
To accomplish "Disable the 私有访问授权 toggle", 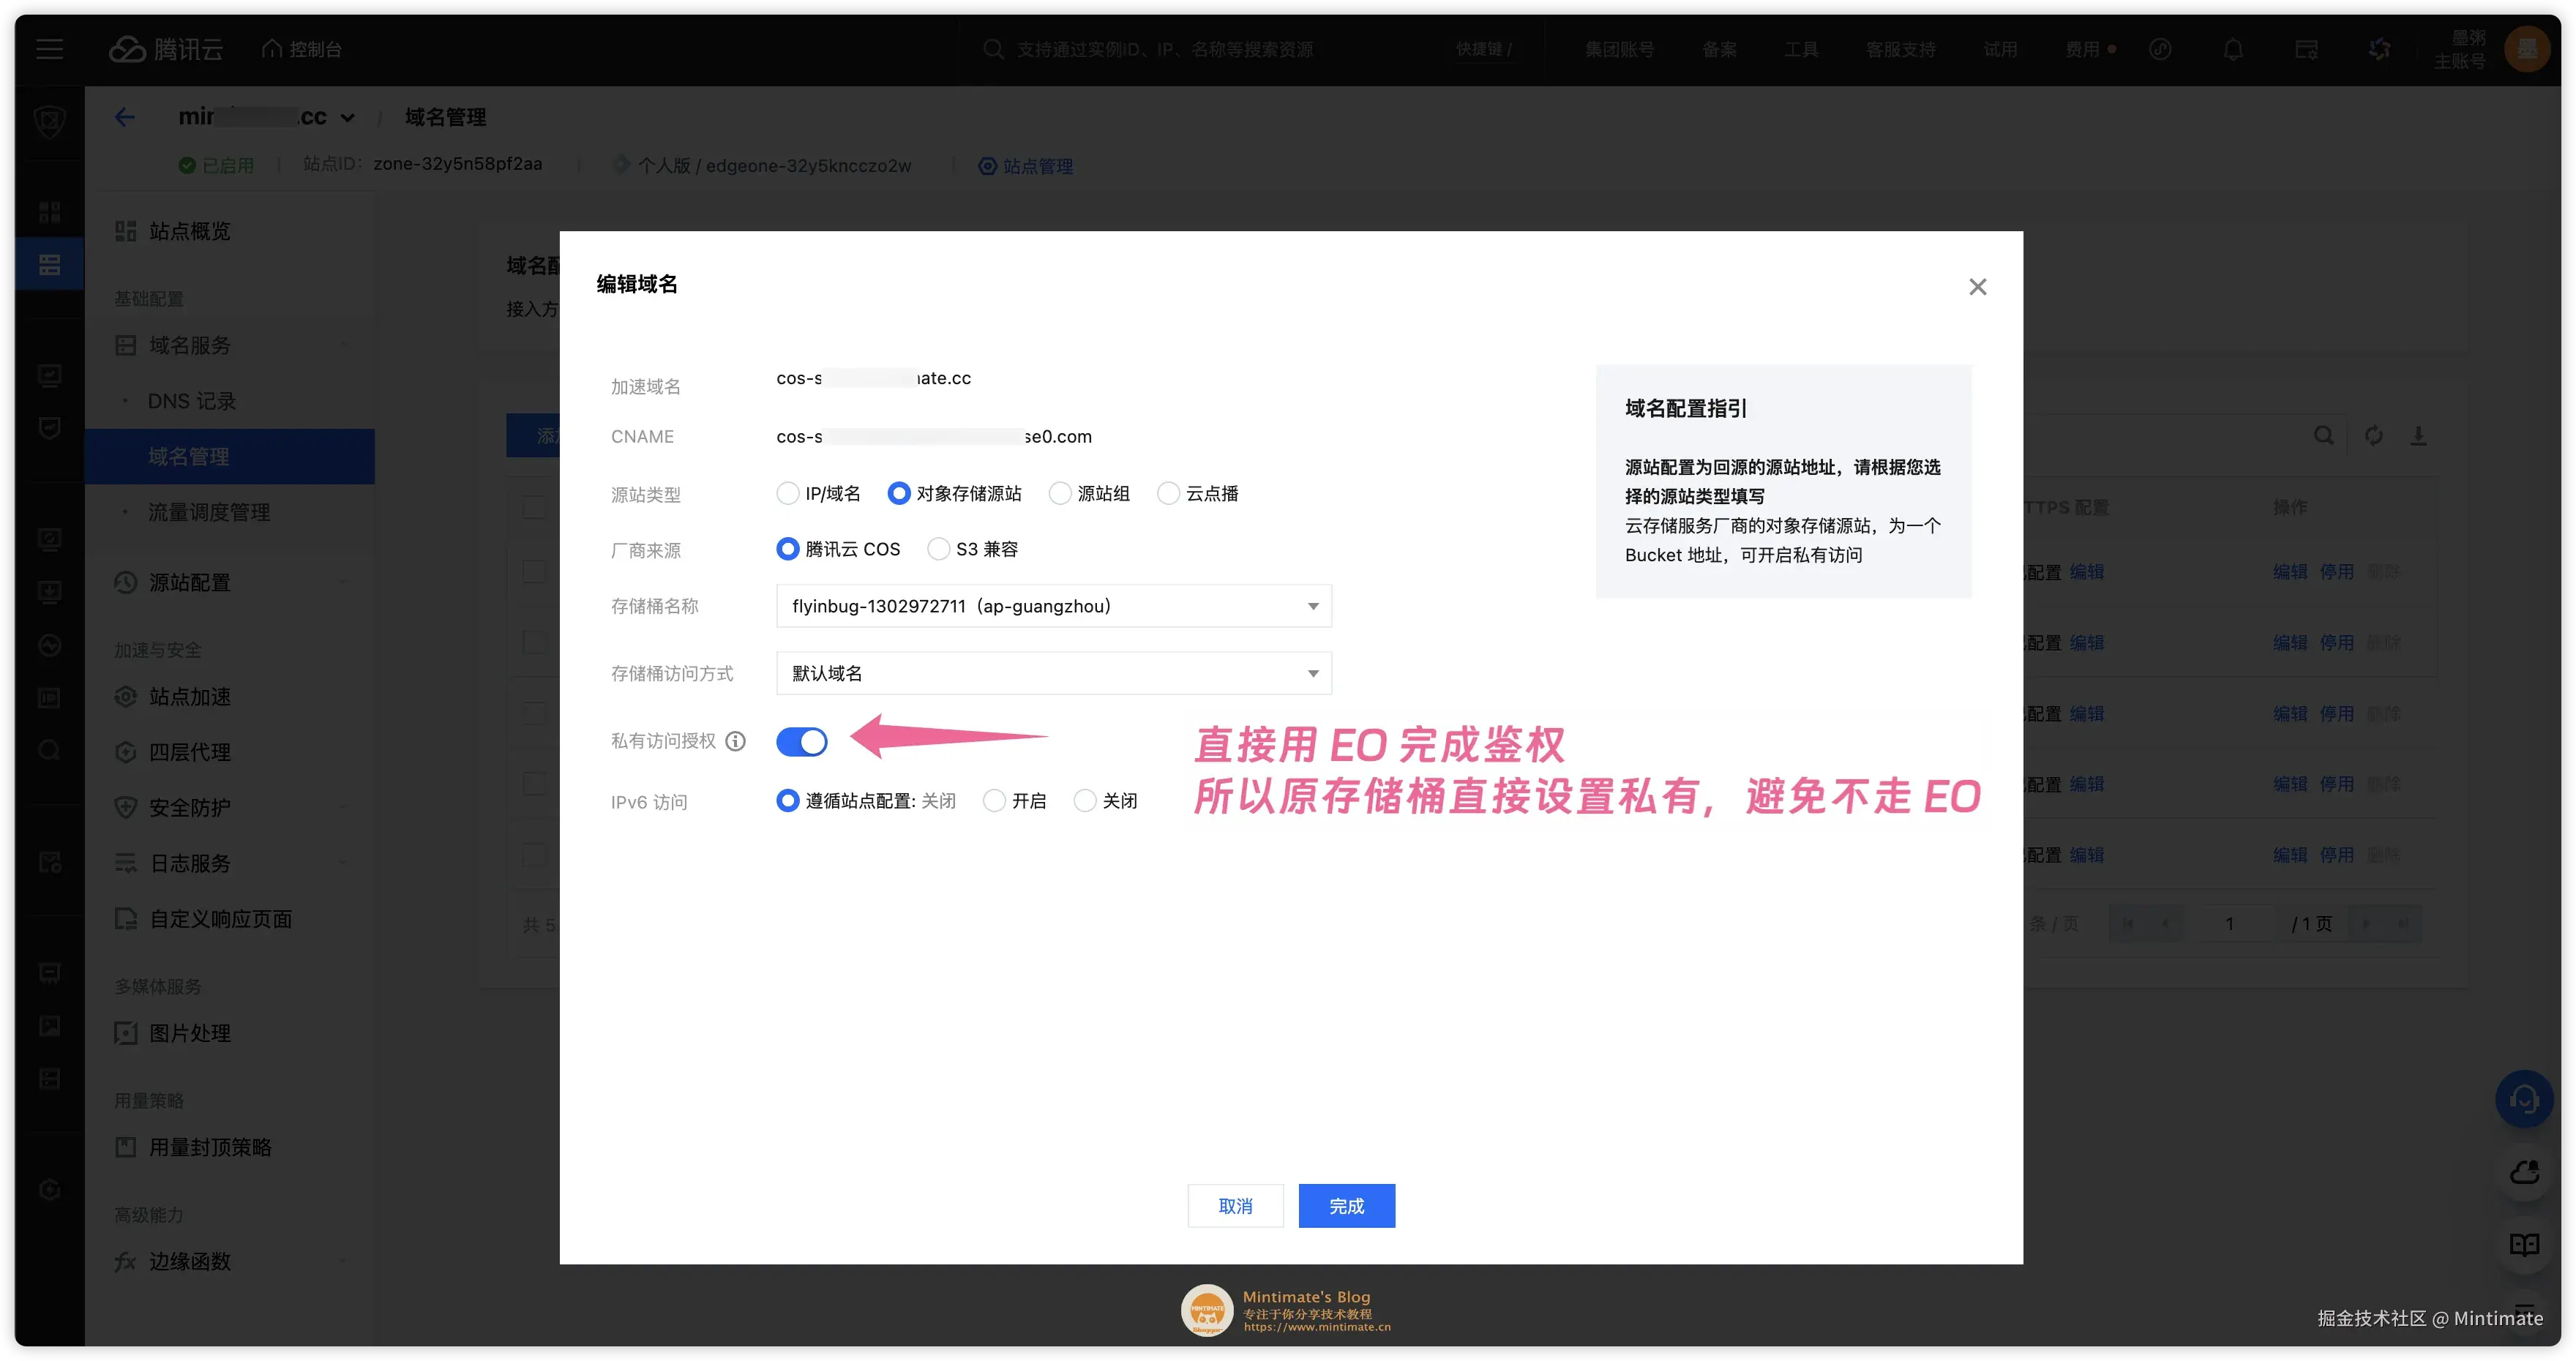I will coord(801,742).
